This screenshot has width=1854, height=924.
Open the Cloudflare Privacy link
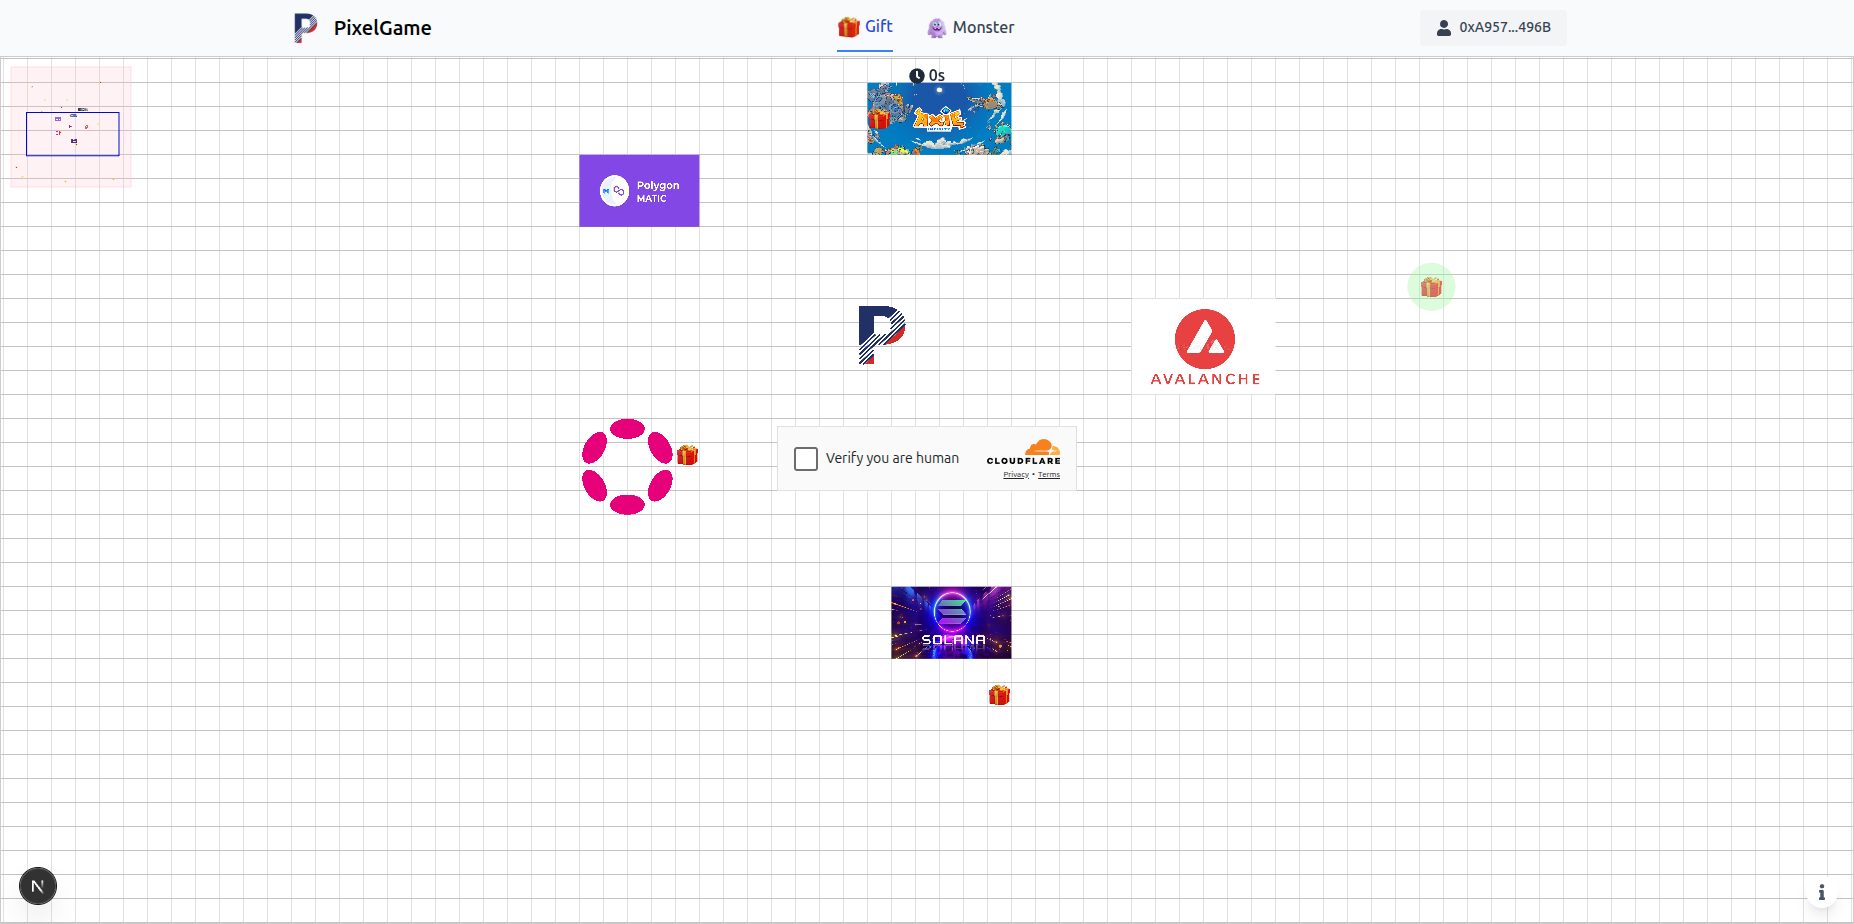[1015, 475]
